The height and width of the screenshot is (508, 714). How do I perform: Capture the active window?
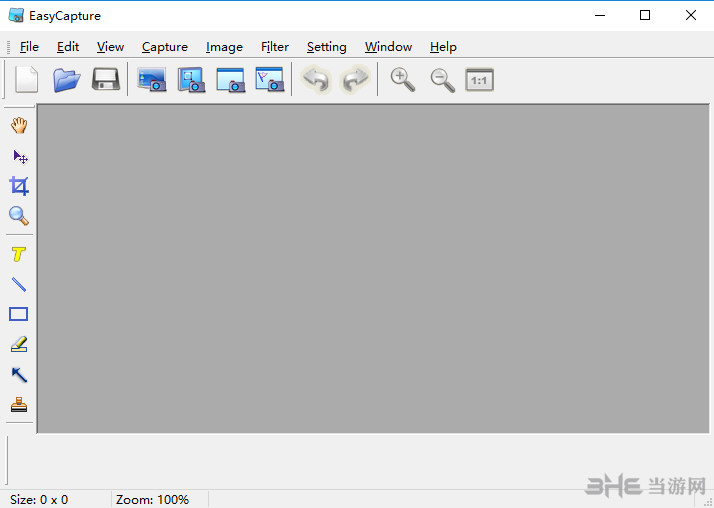pyautogui.click(x=230, y=80)
